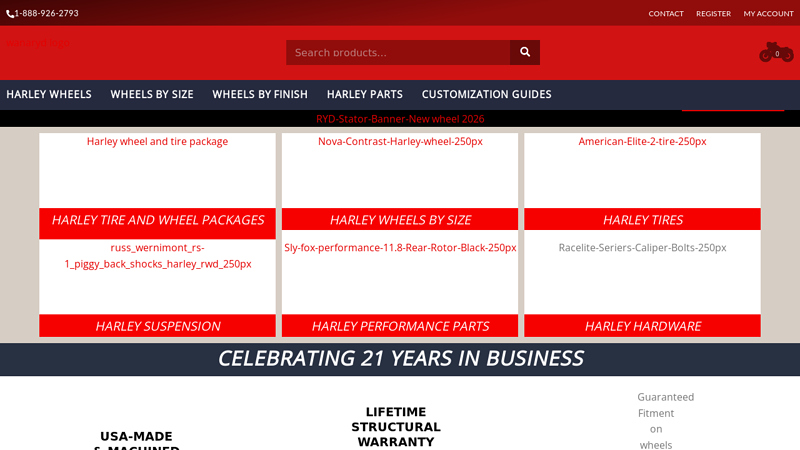The width and height of the screenshot is (800, 450).
Task: Select the Harley Tires category label
Action: tap(642, 220)
